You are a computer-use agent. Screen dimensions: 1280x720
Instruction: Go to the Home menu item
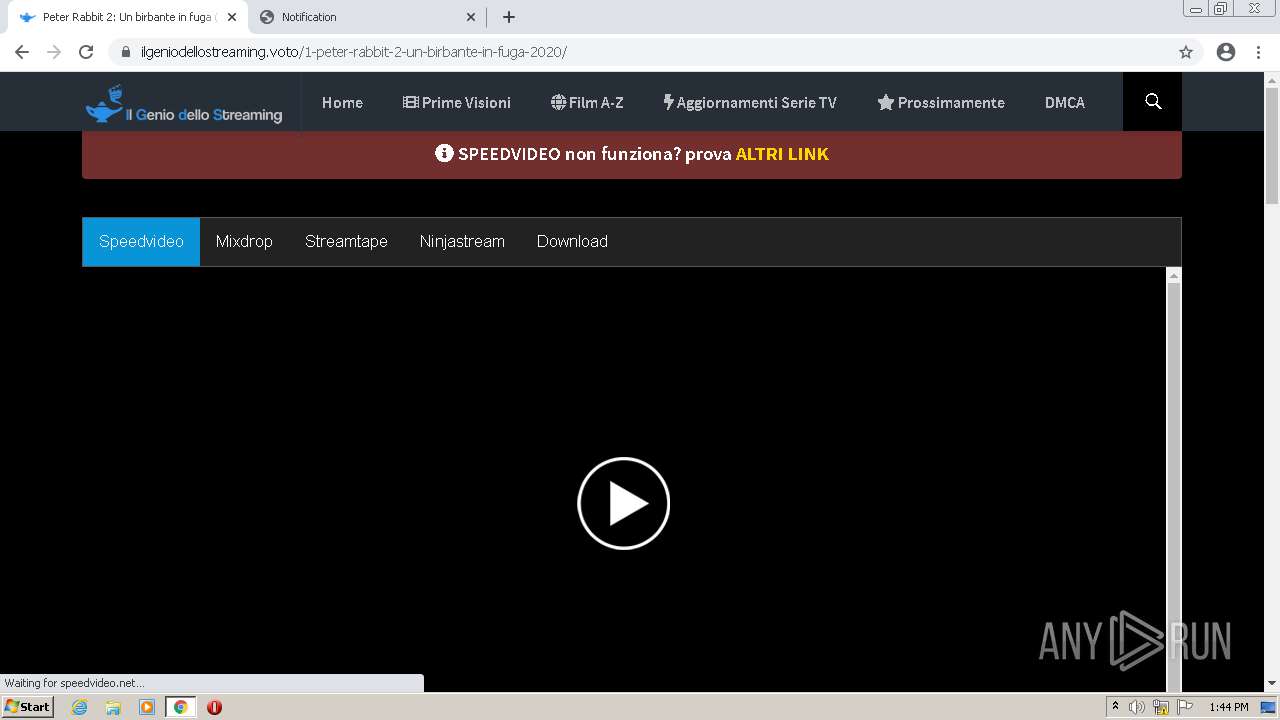pyautogui.click(x=342, y=102)
